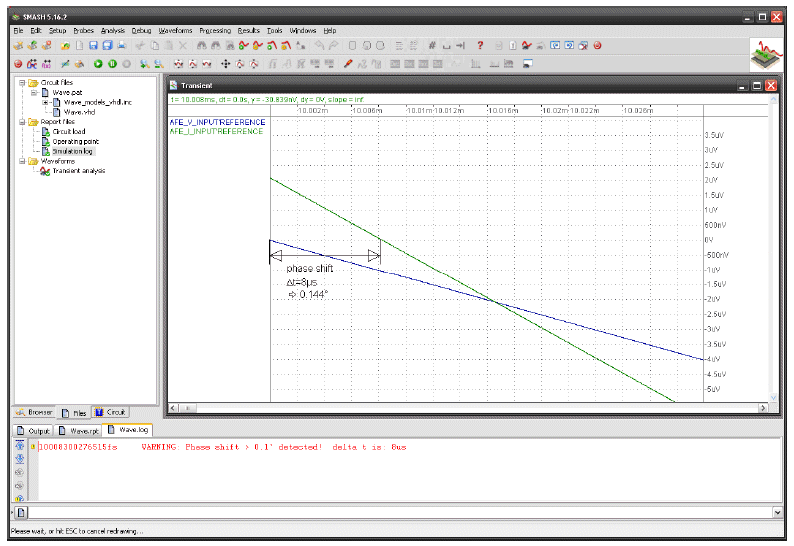Switch to the Browser panel tab
This screenshot has width=794, height=546.
[34, 412]
